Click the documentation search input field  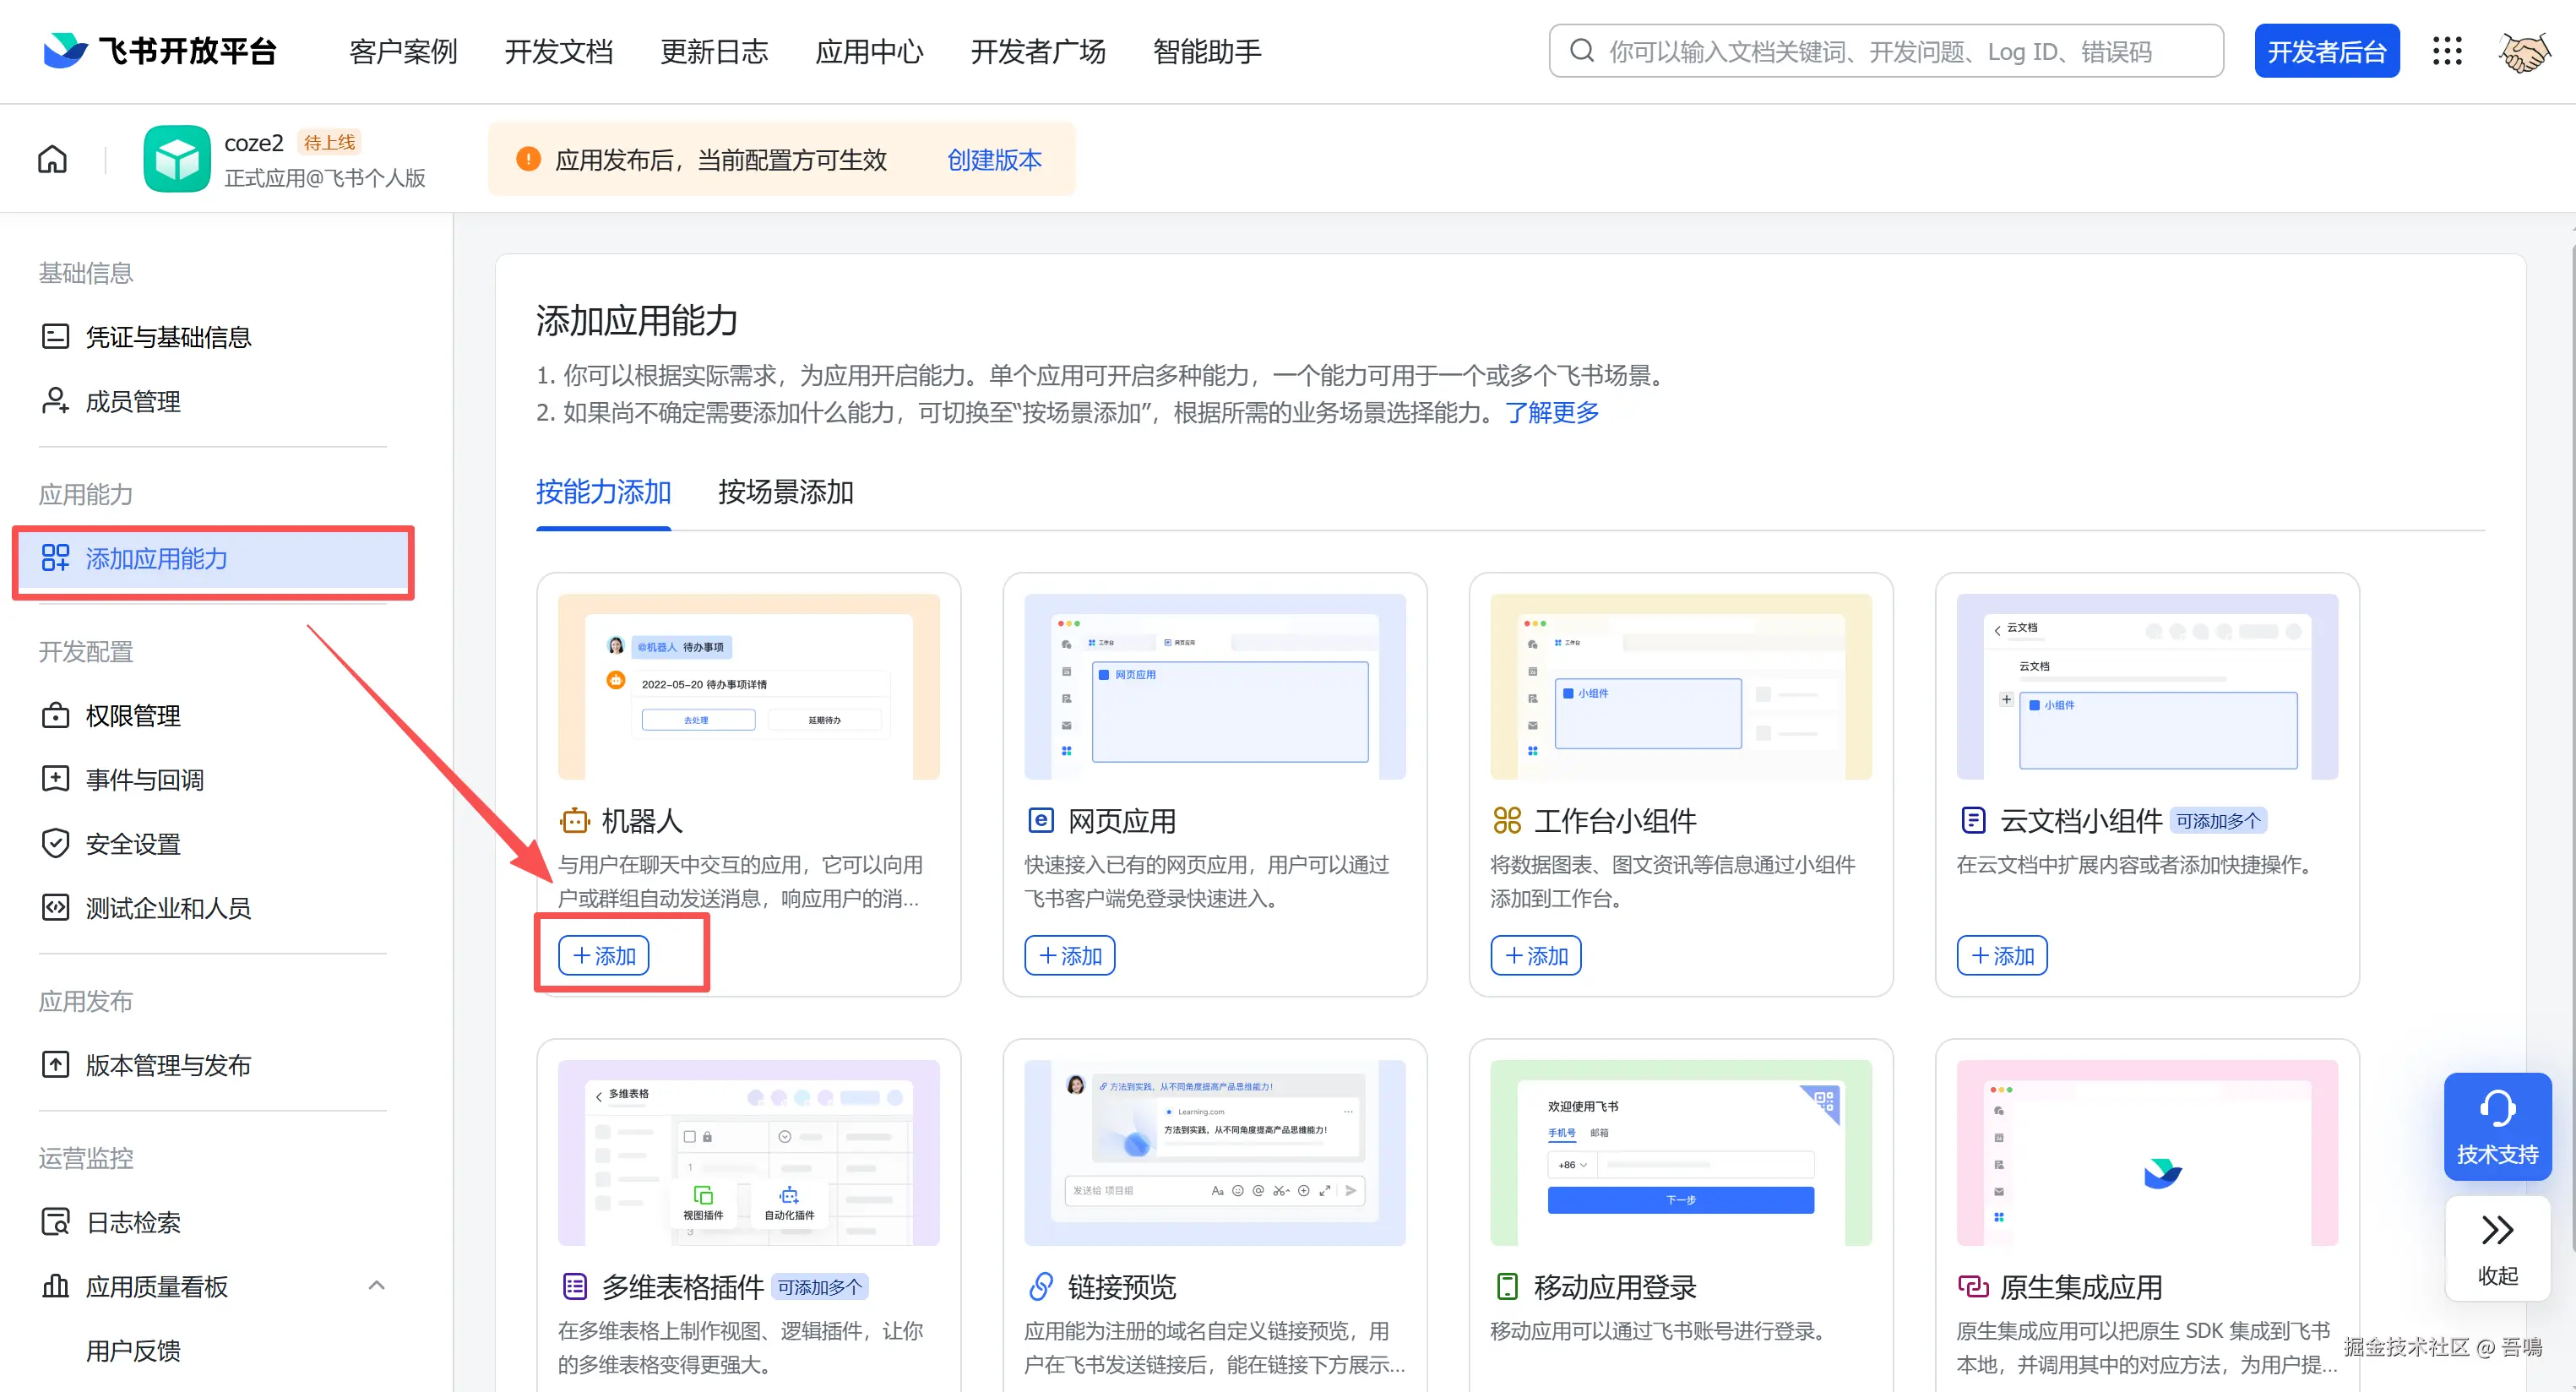pos(1885,51)
